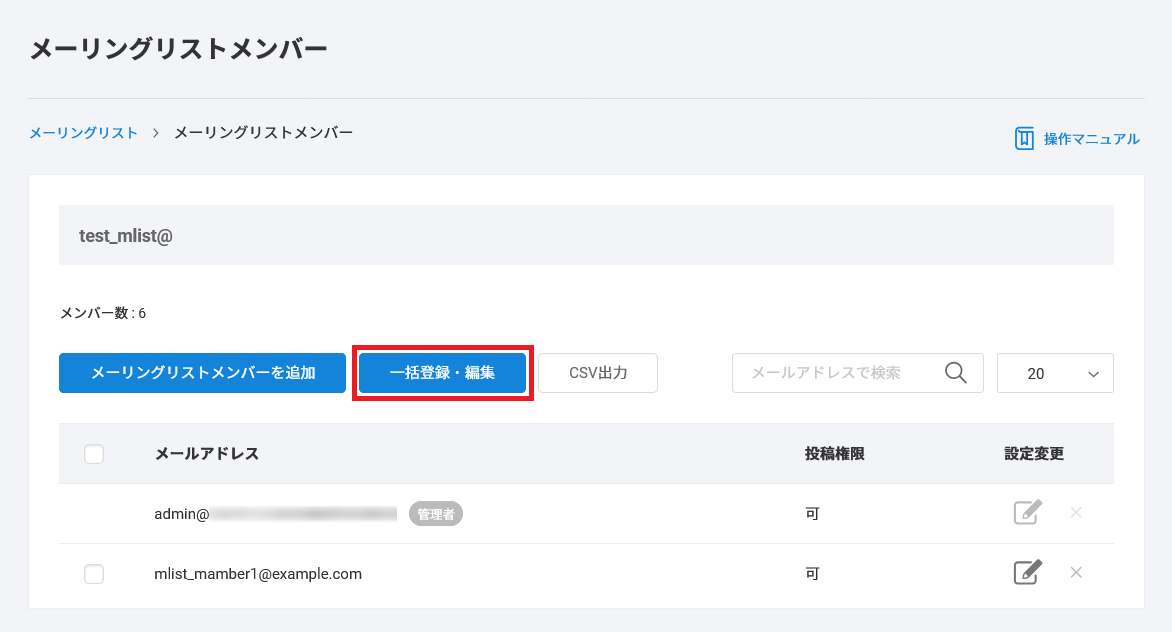Click the search magnifying glass icon
This screenshot has width=1172, height=632.
click(955, 373)
